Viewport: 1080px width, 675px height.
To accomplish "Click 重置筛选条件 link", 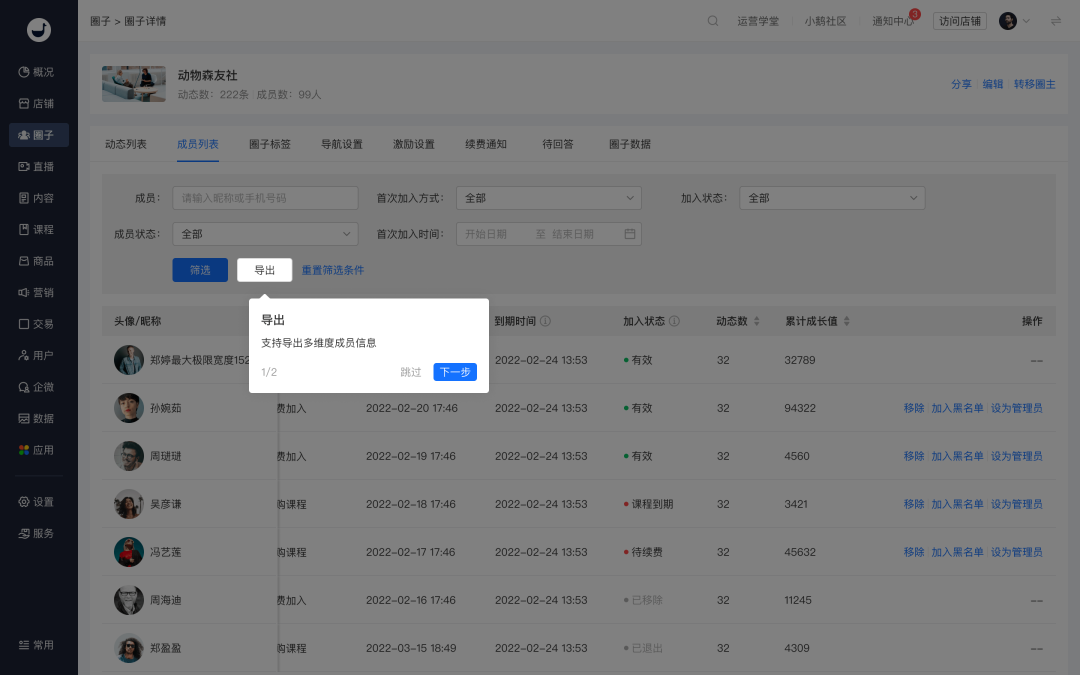I will [333, 270].
